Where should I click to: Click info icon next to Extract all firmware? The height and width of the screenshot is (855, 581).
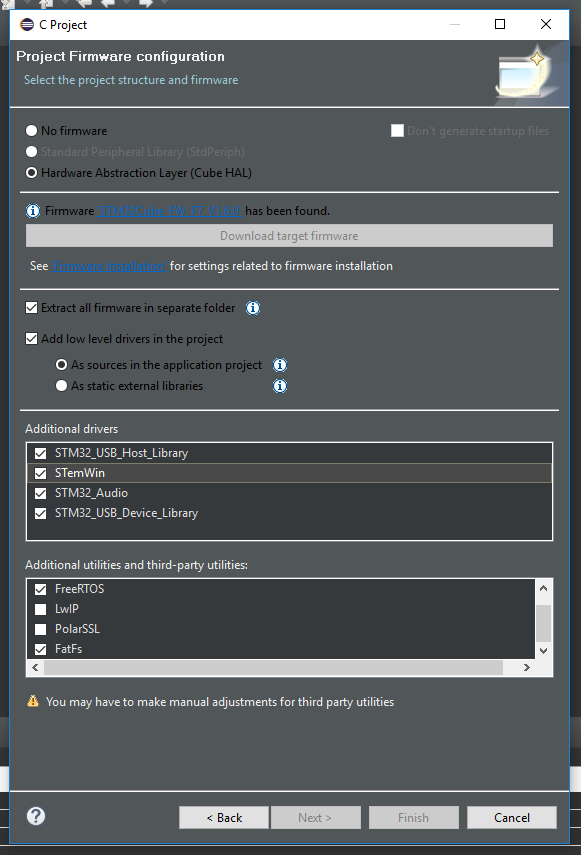coord(253,308)
